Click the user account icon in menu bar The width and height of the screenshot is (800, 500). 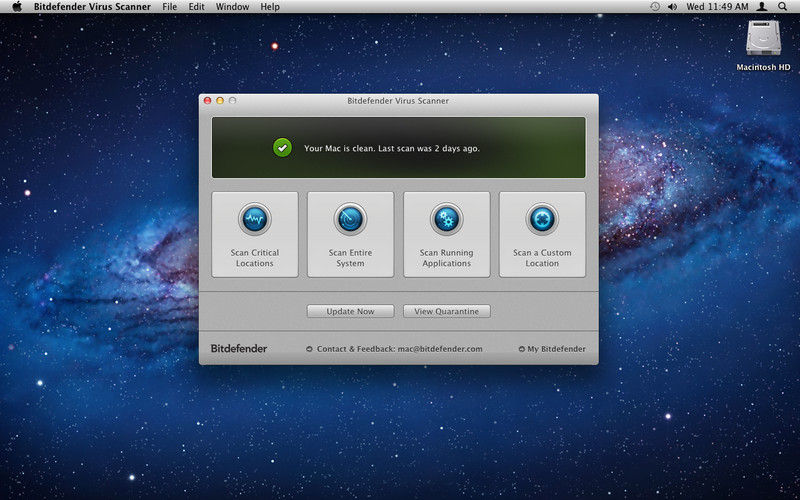[762, 7]
